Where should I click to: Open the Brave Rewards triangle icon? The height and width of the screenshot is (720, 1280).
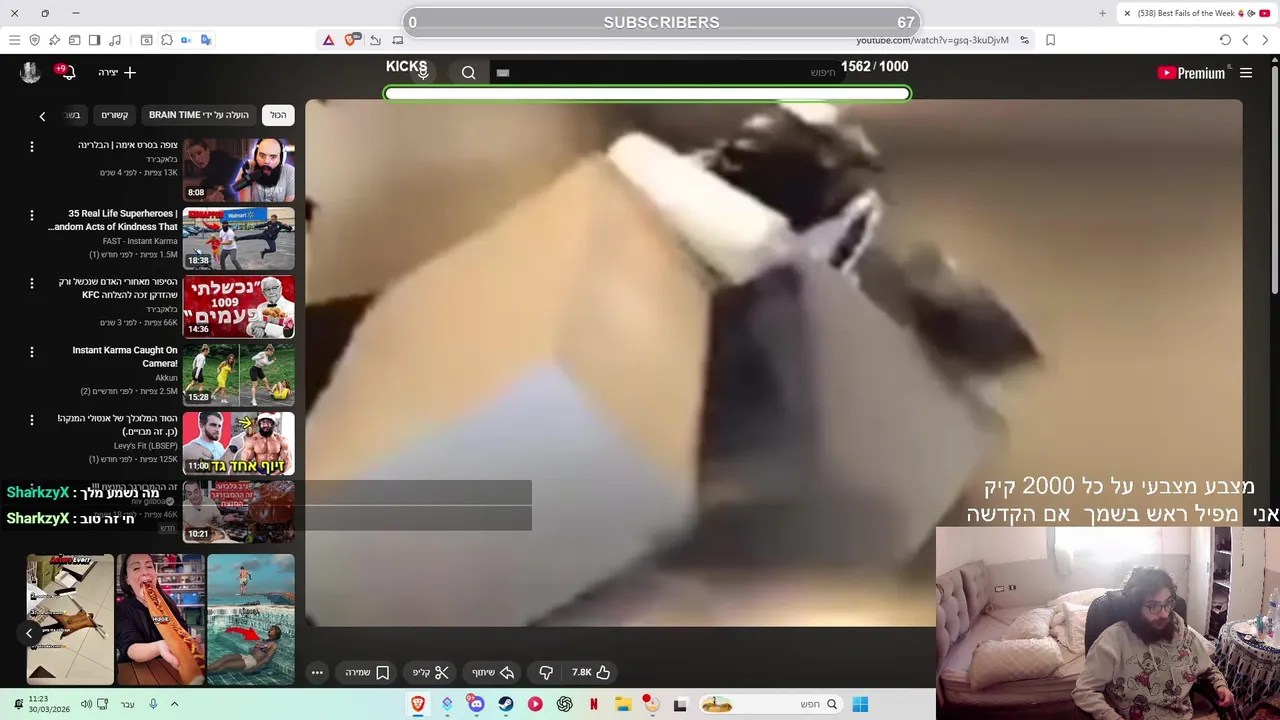point(328,40)
